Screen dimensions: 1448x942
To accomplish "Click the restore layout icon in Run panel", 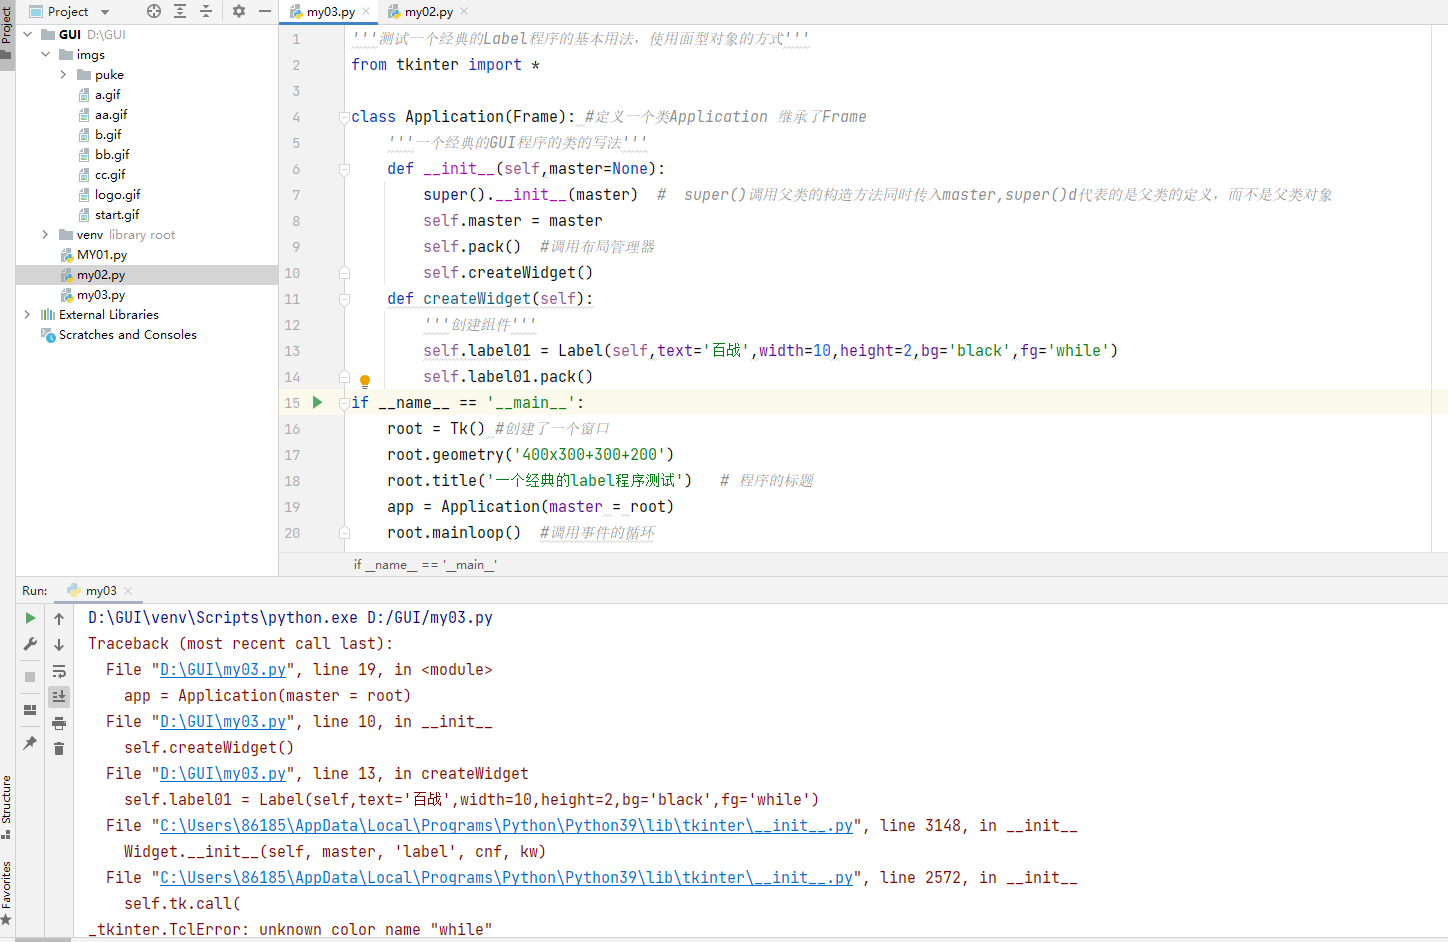I will [x=30, y=709].
